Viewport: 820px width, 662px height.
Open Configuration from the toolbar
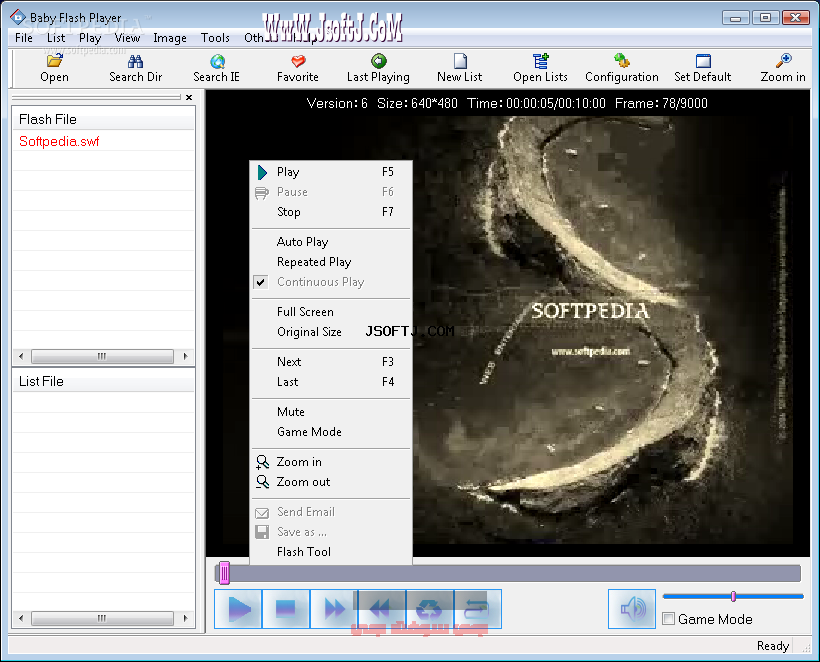[622, 69]
